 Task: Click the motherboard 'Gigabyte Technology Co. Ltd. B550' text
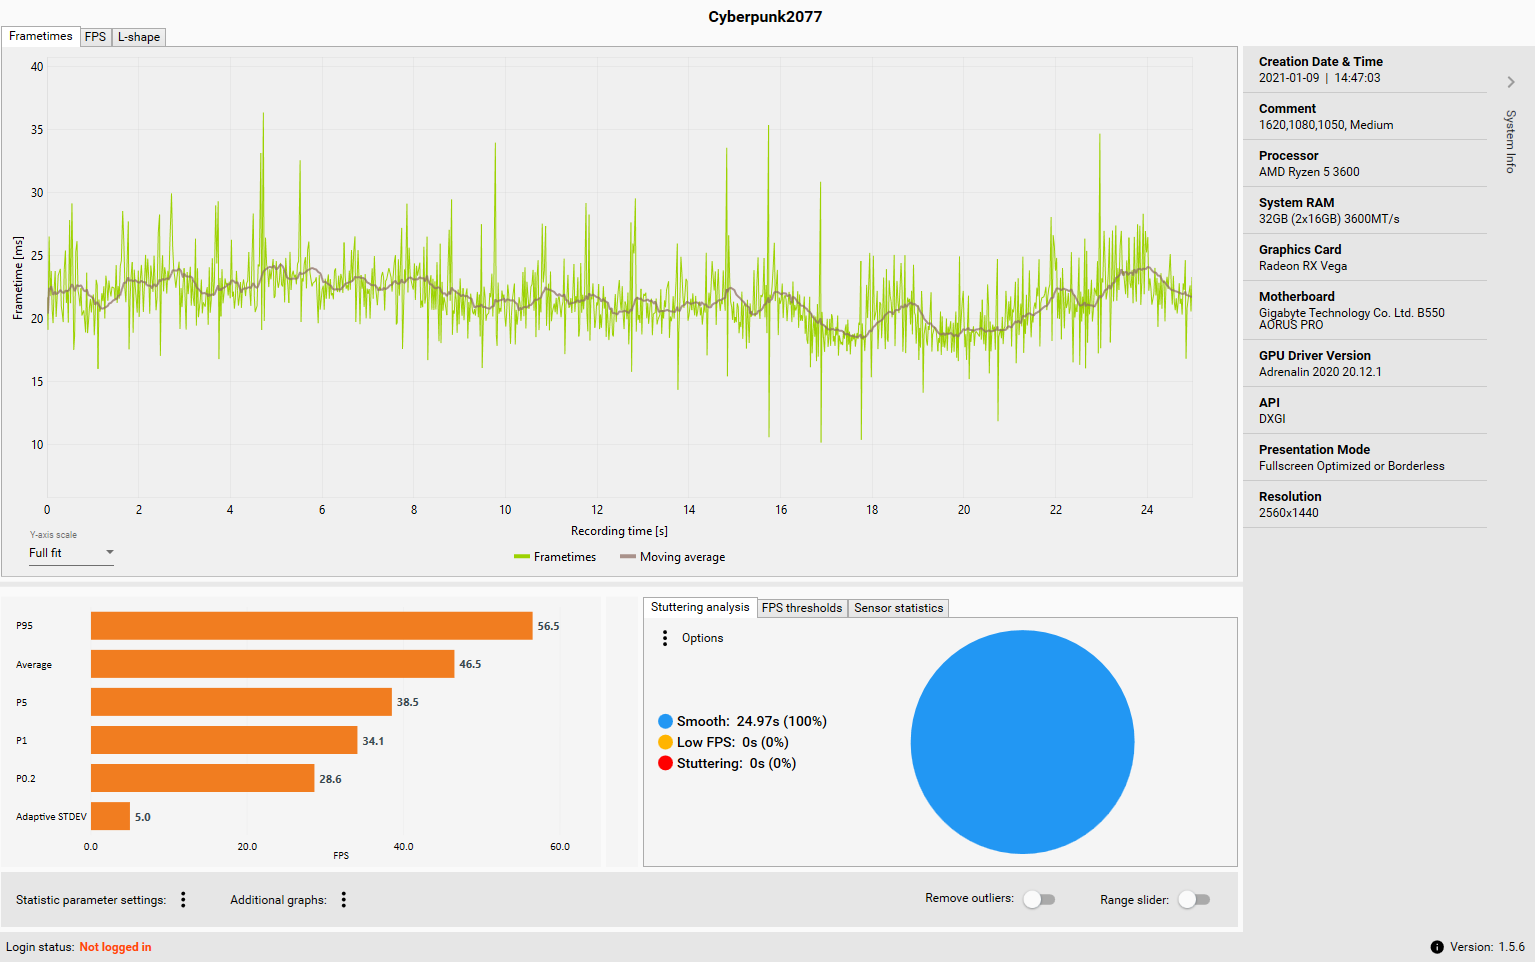point(1352,313)
